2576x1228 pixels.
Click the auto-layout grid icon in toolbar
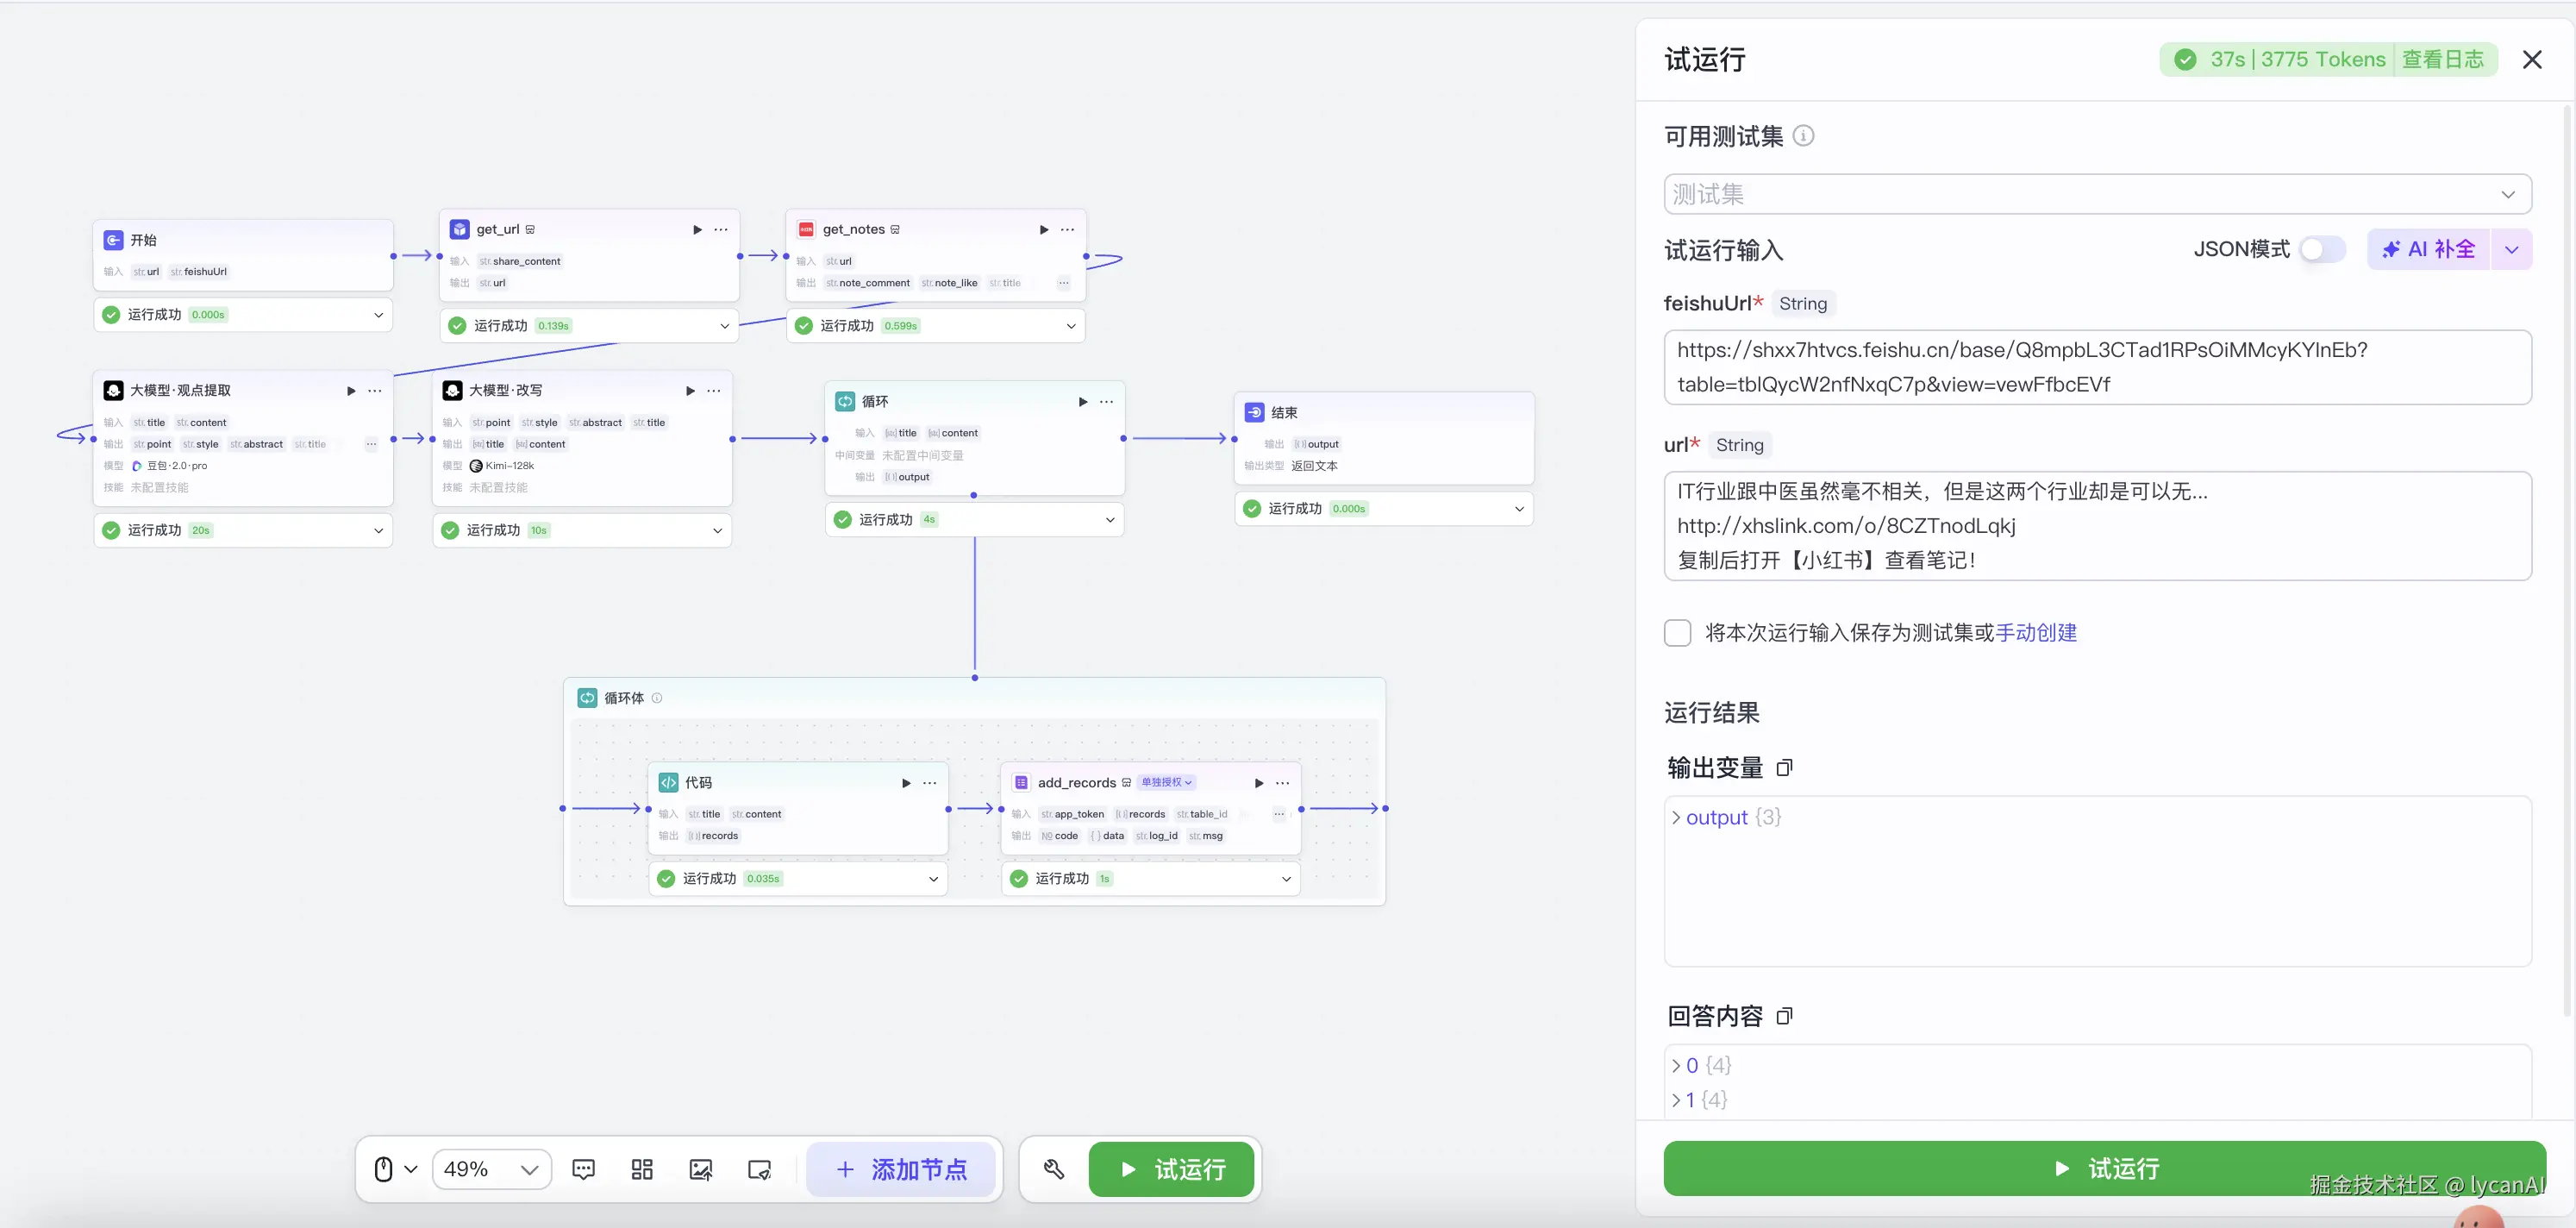642,1169
